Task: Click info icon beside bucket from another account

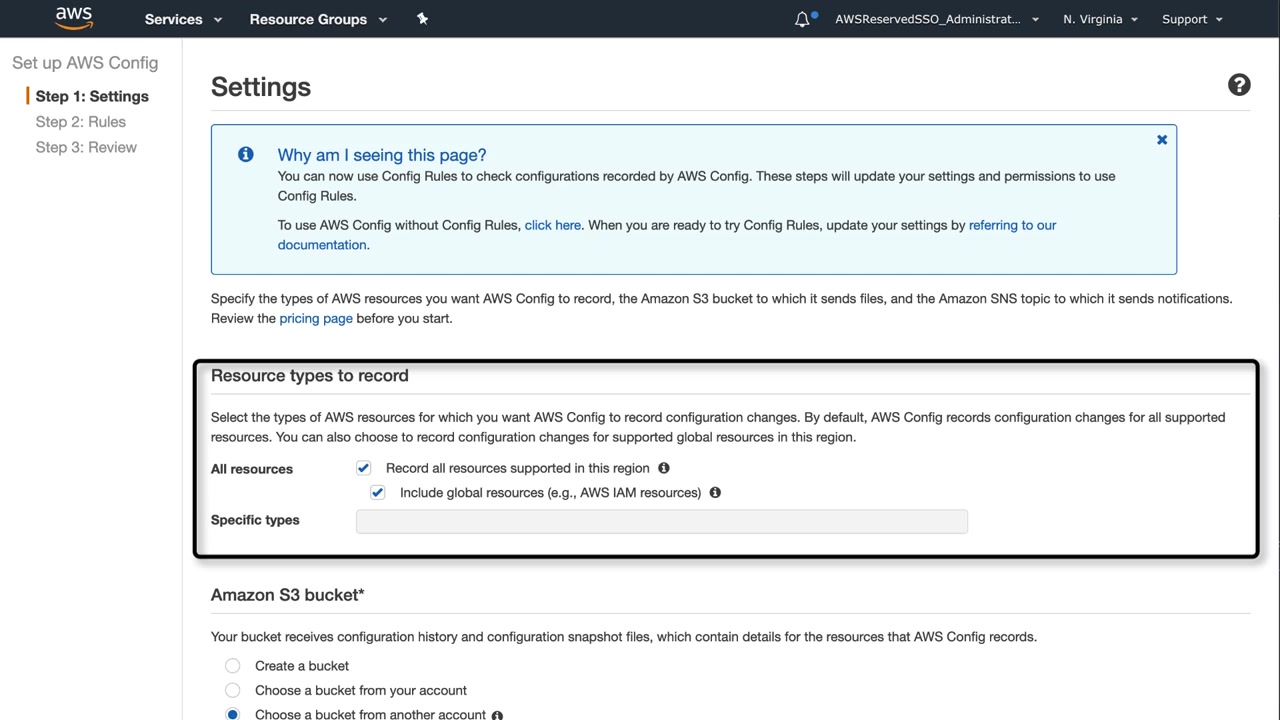Action: coord(497,715)
